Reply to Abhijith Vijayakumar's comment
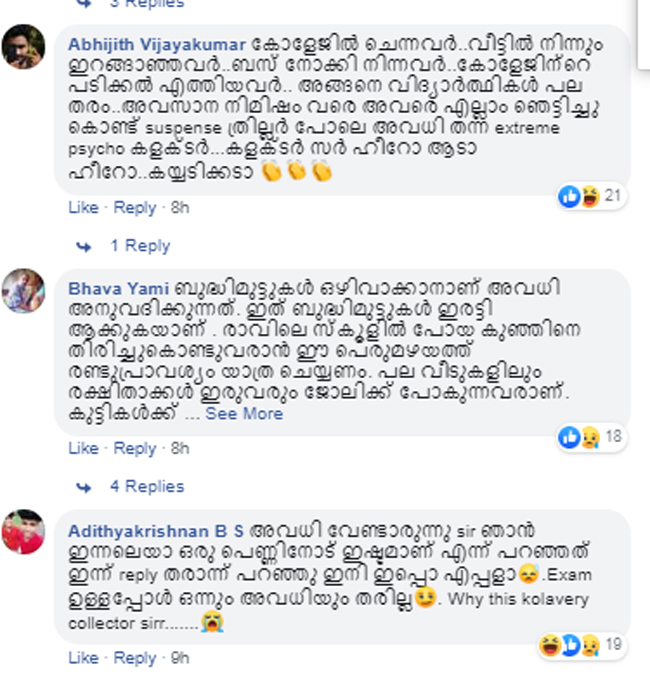The height and width of the screenshot is (678, 650). click(x=134, y=208)
